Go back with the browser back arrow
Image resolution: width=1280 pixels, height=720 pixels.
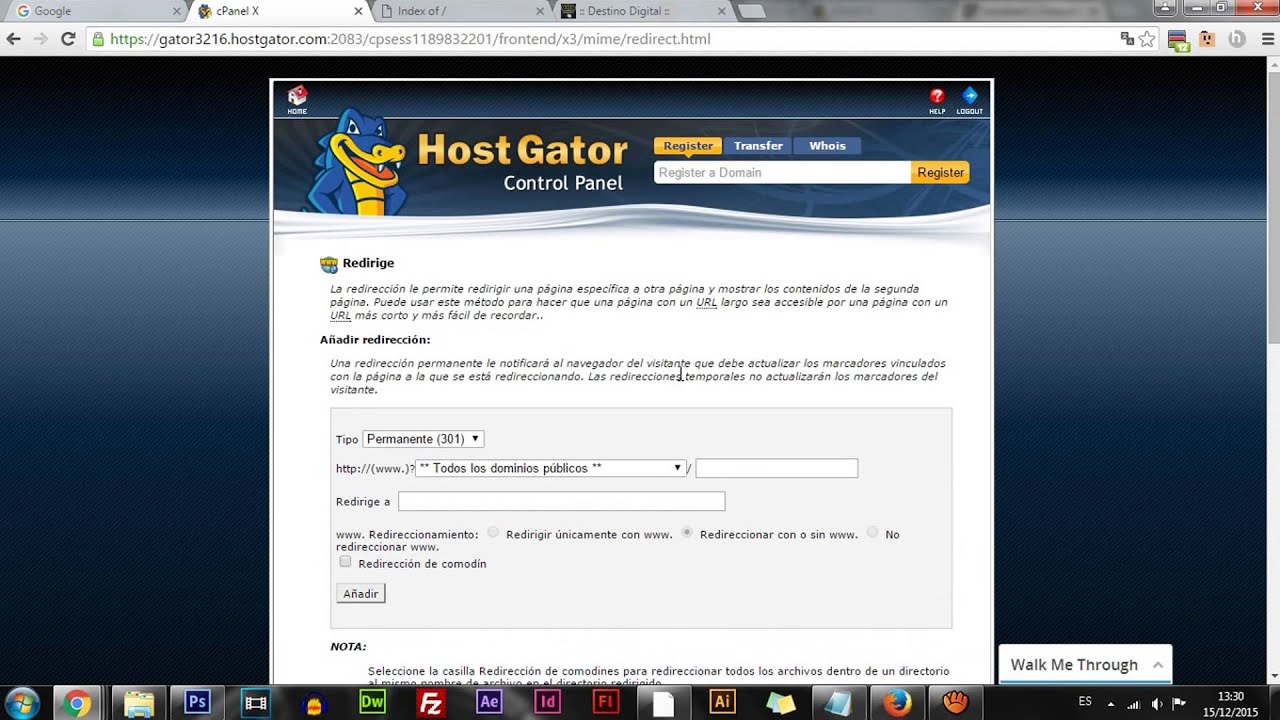point(13,39)
